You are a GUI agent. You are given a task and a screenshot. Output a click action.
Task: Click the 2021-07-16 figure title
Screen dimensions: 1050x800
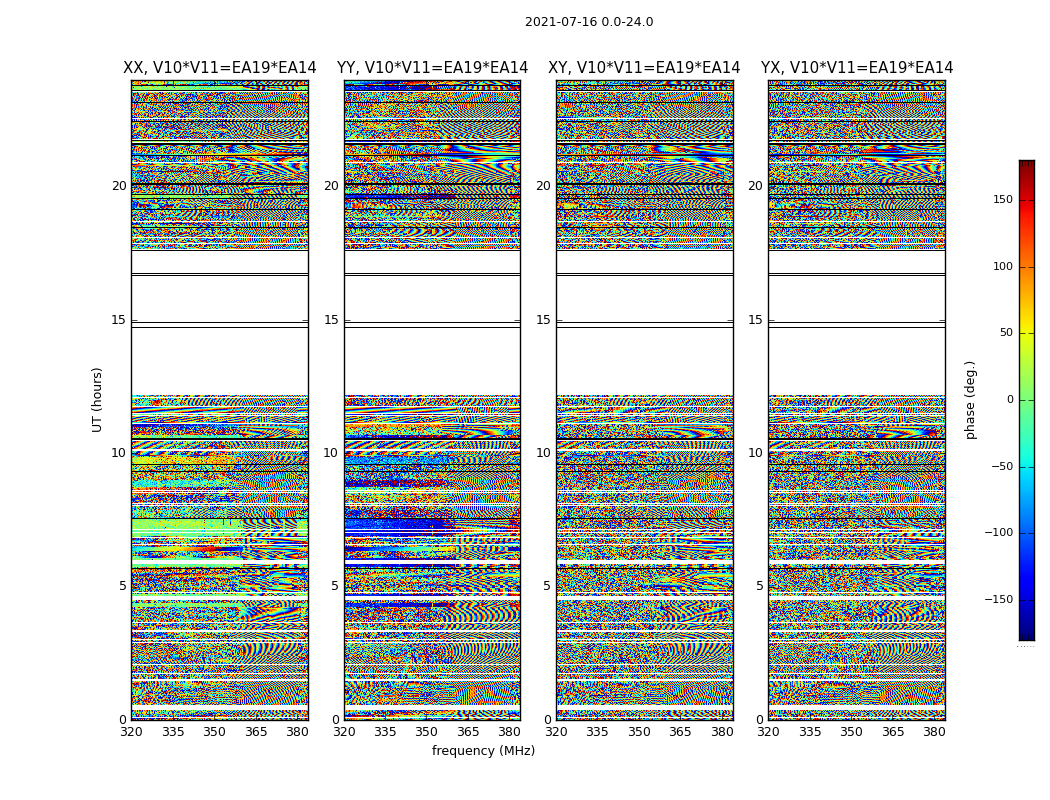[589, 22]
